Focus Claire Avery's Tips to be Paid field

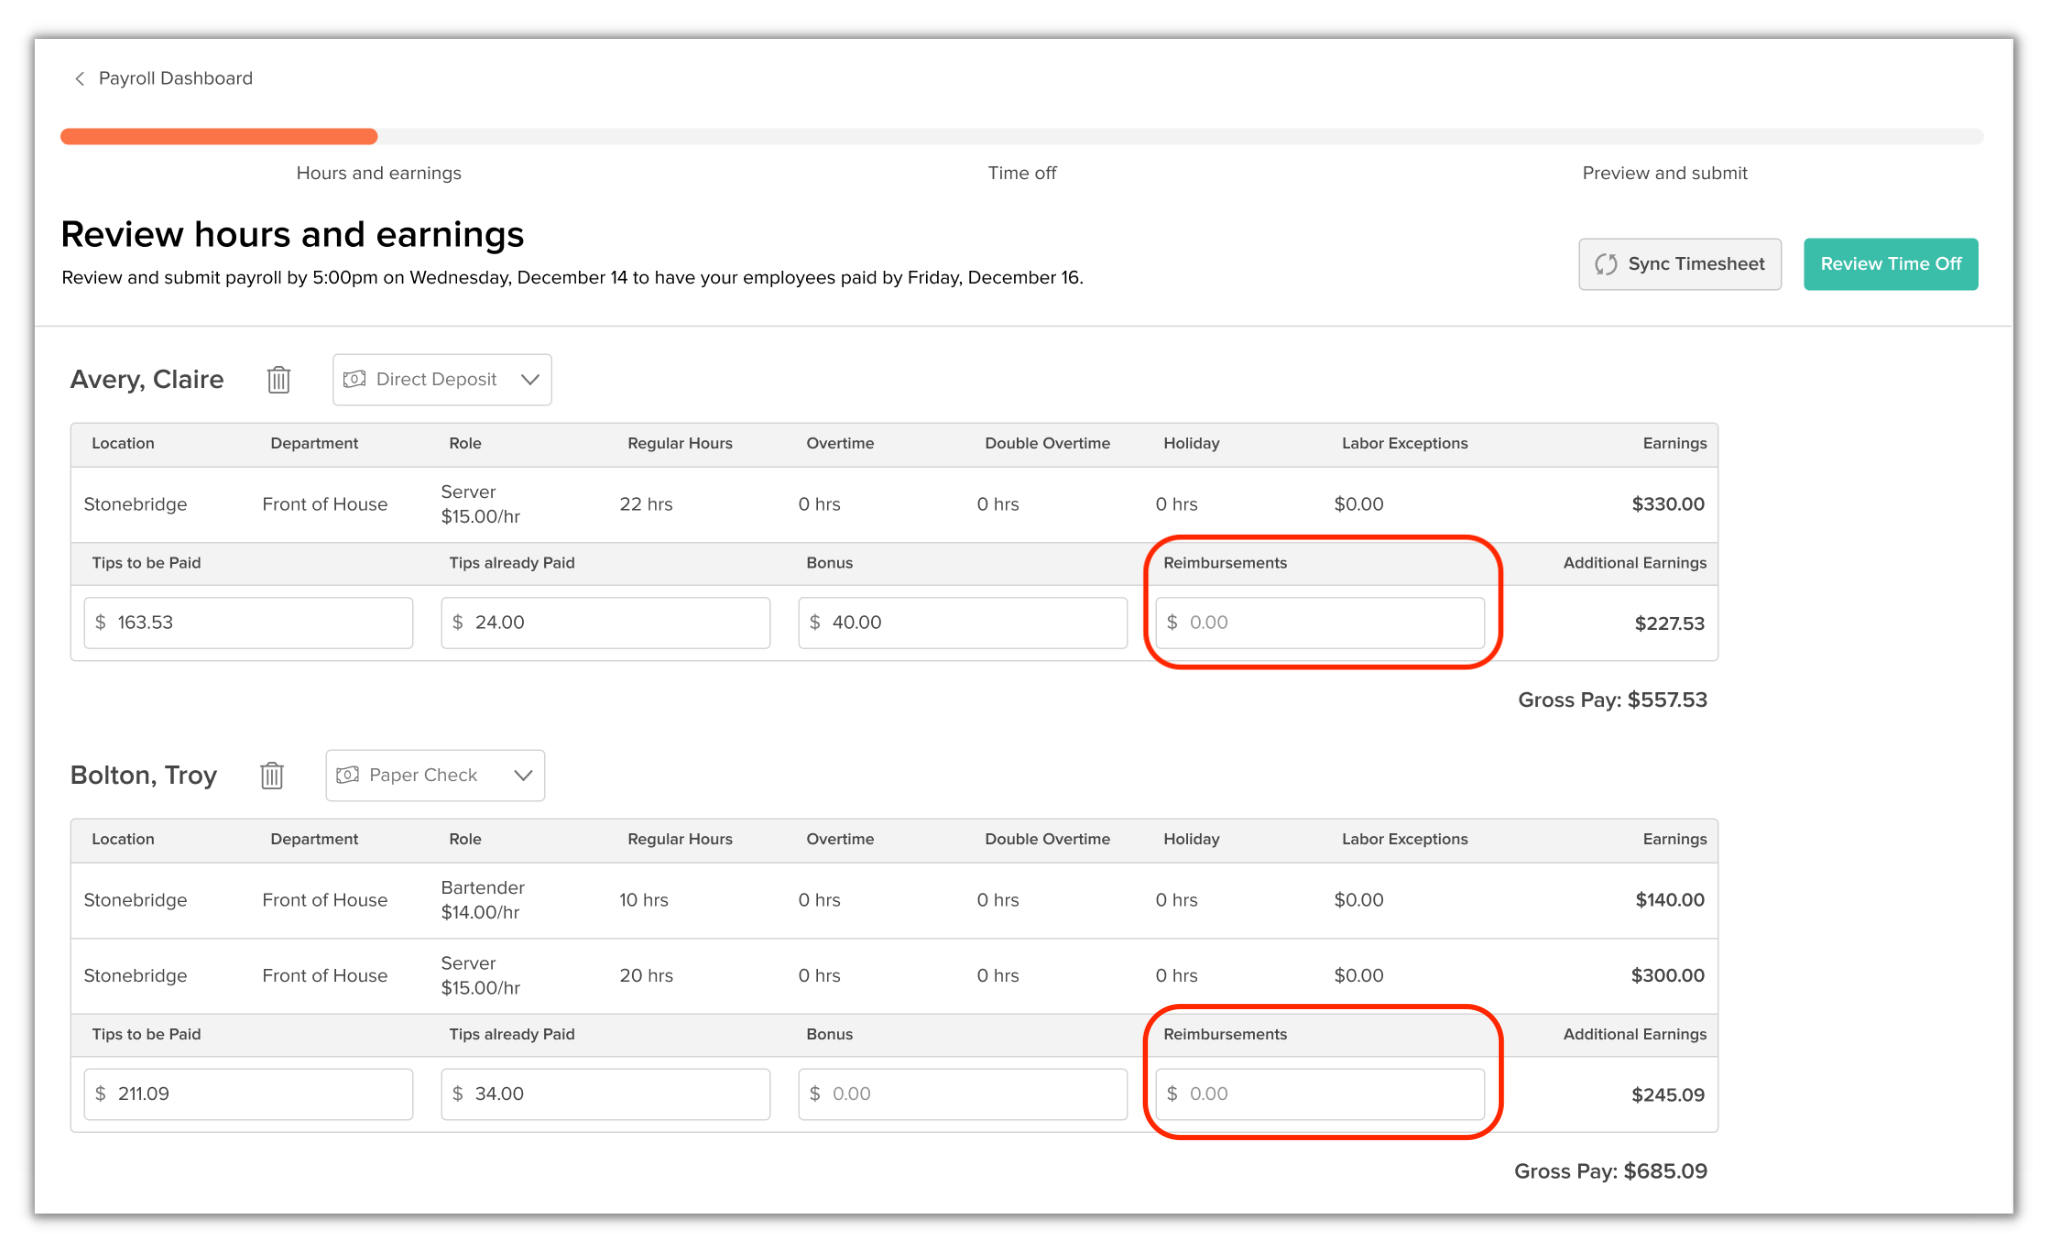[x=248, y=623]
